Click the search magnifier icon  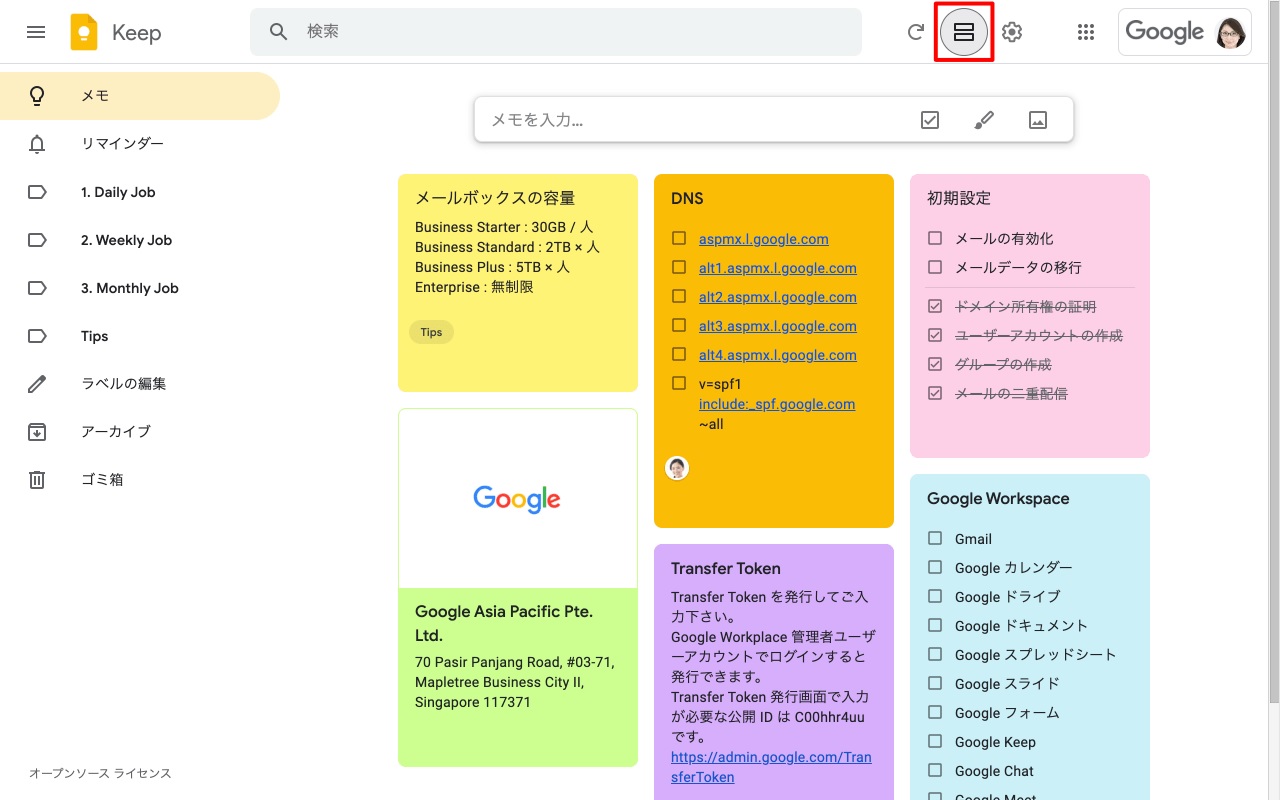279,32
